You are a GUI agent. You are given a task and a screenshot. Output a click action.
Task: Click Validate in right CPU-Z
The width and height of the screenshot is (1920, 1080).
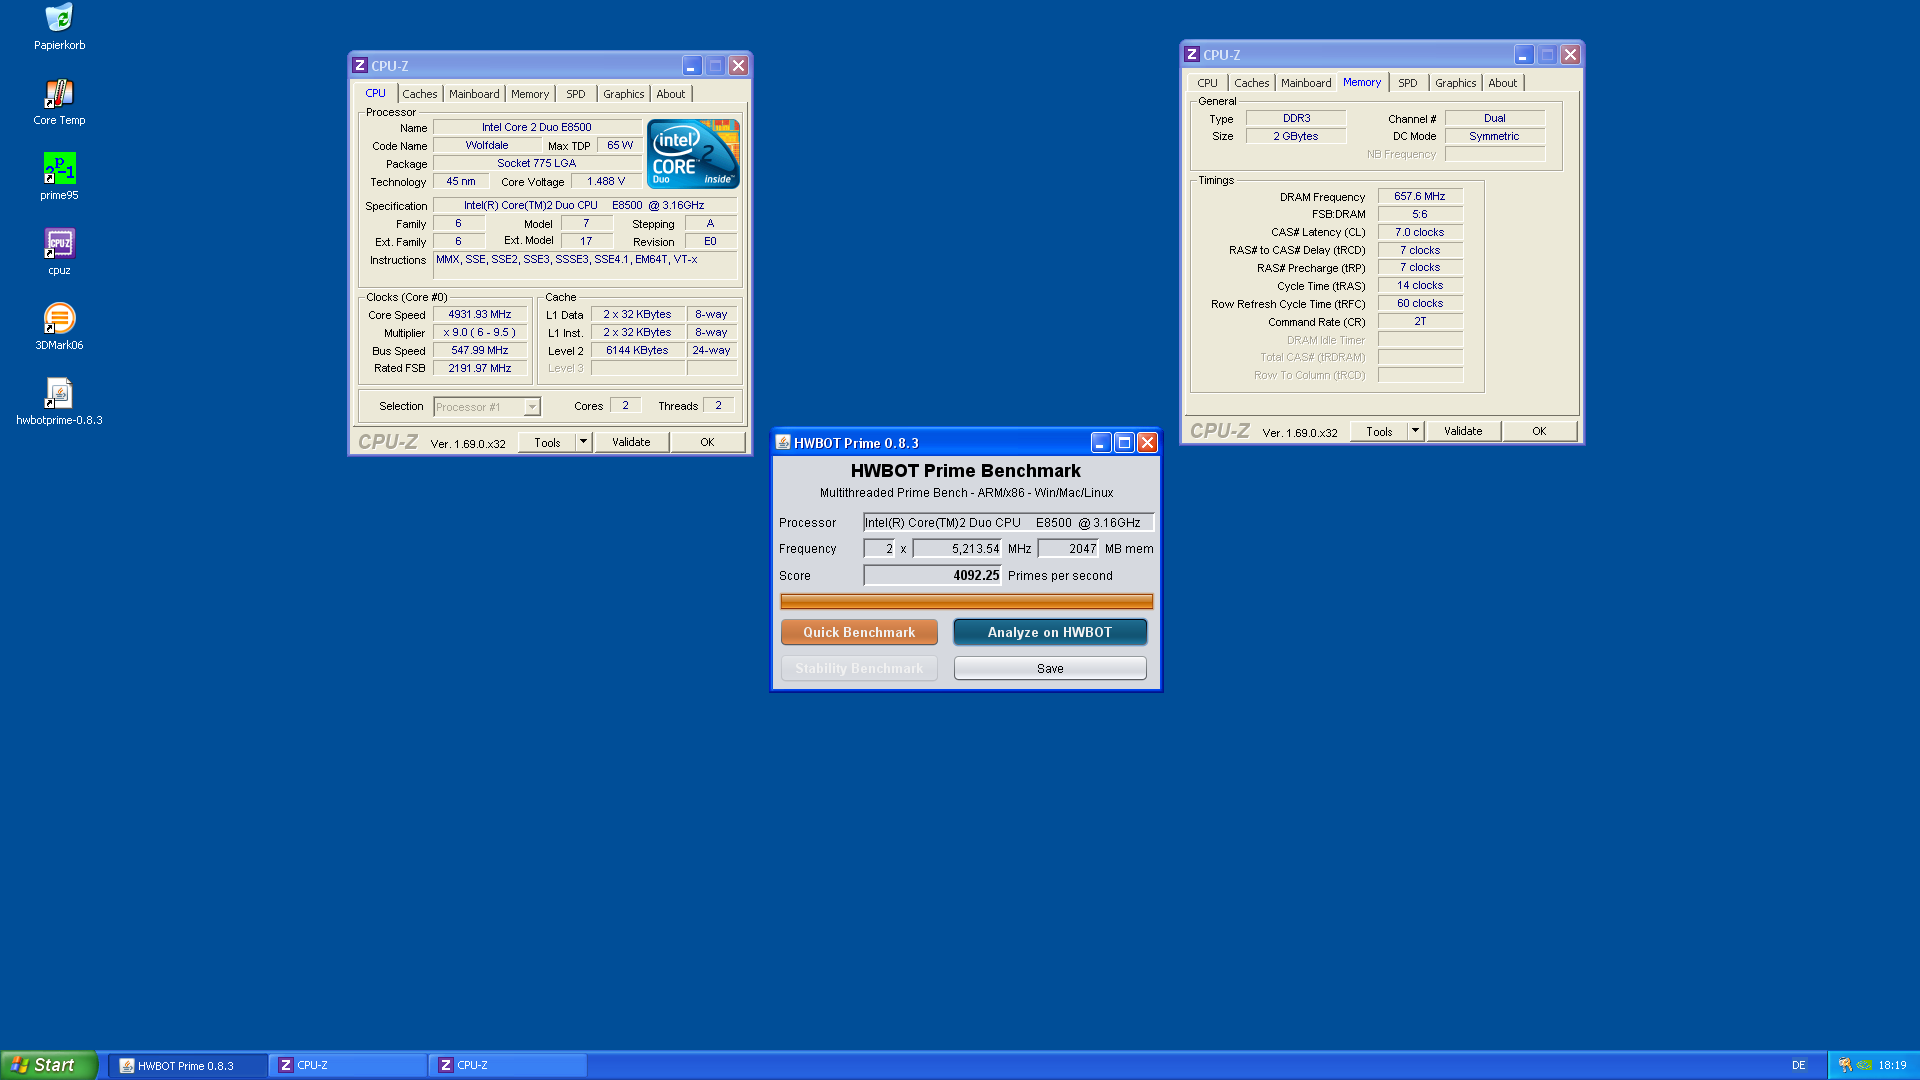1463,431
